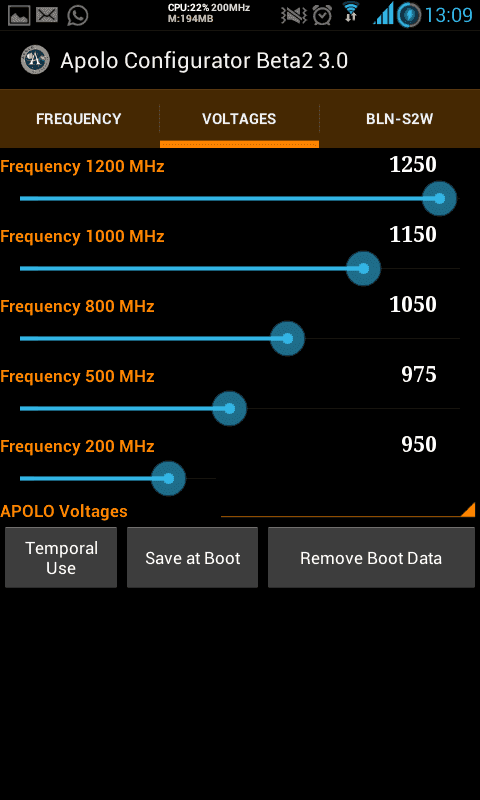Click the Frequency 200 MHz slider handle
The width and height of the screenshot is (480, 800).
pyautogui.click(x=168, y=479)
